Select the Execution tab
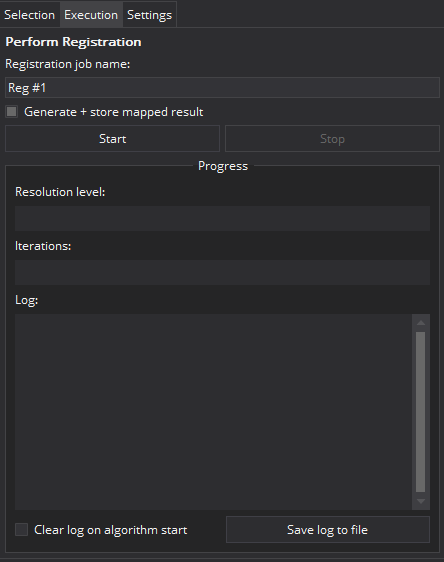This screenshot has width=444, height=562. pyautogui.click(x=91, y=15)
